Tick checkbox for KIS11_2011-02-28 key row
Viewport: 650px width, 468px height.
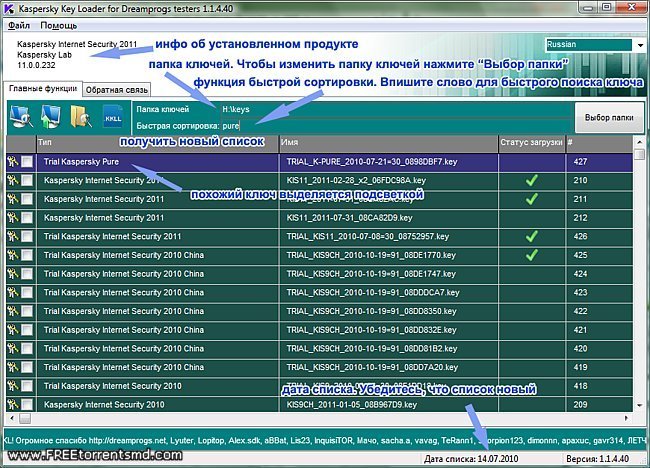(27, 180)
